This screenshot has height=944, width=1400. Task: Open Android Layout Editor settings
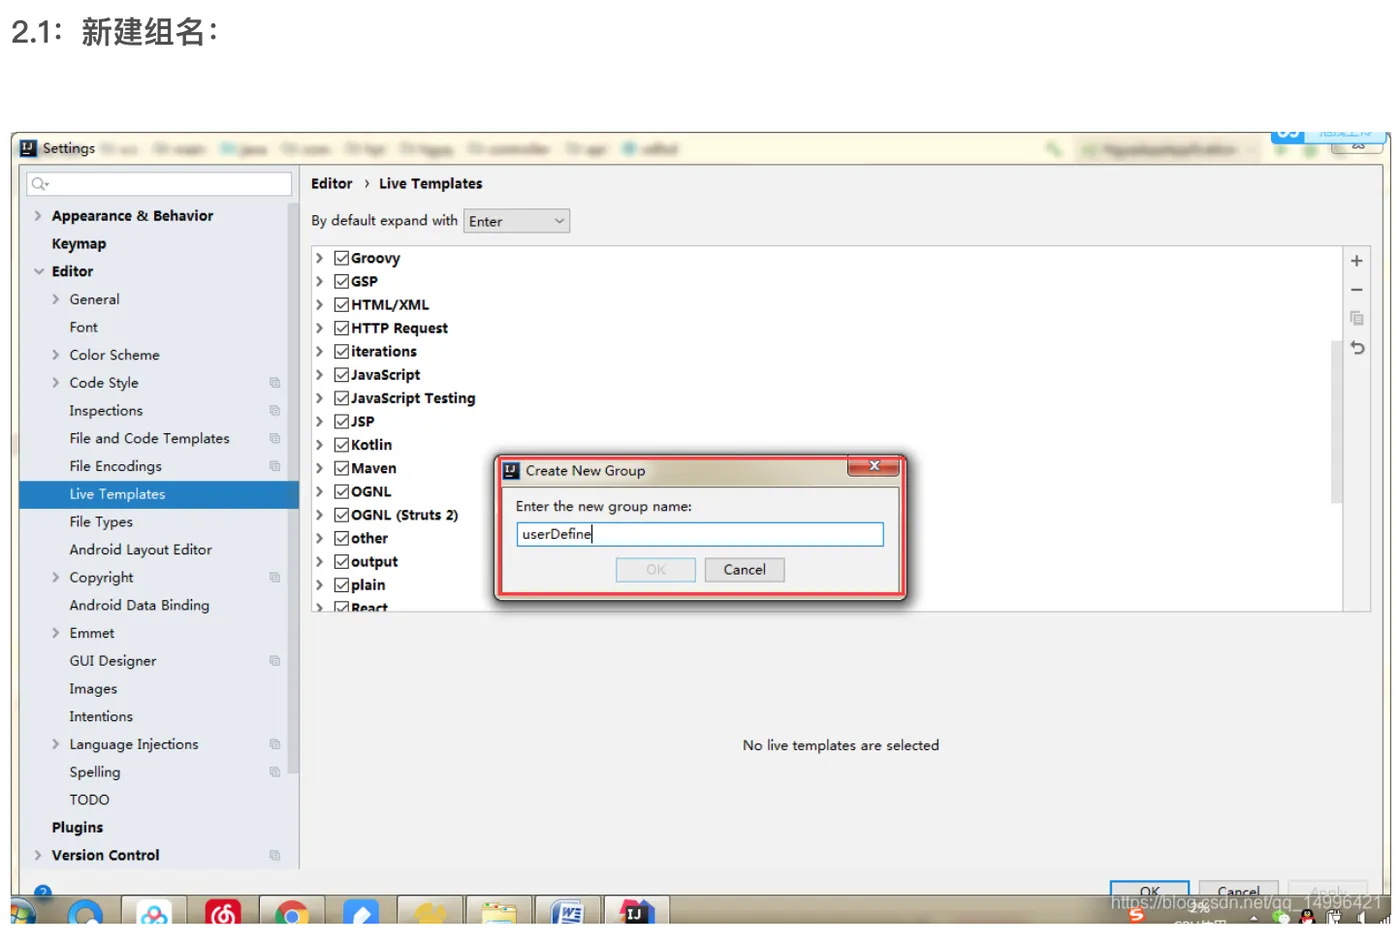tap(141, 550)
